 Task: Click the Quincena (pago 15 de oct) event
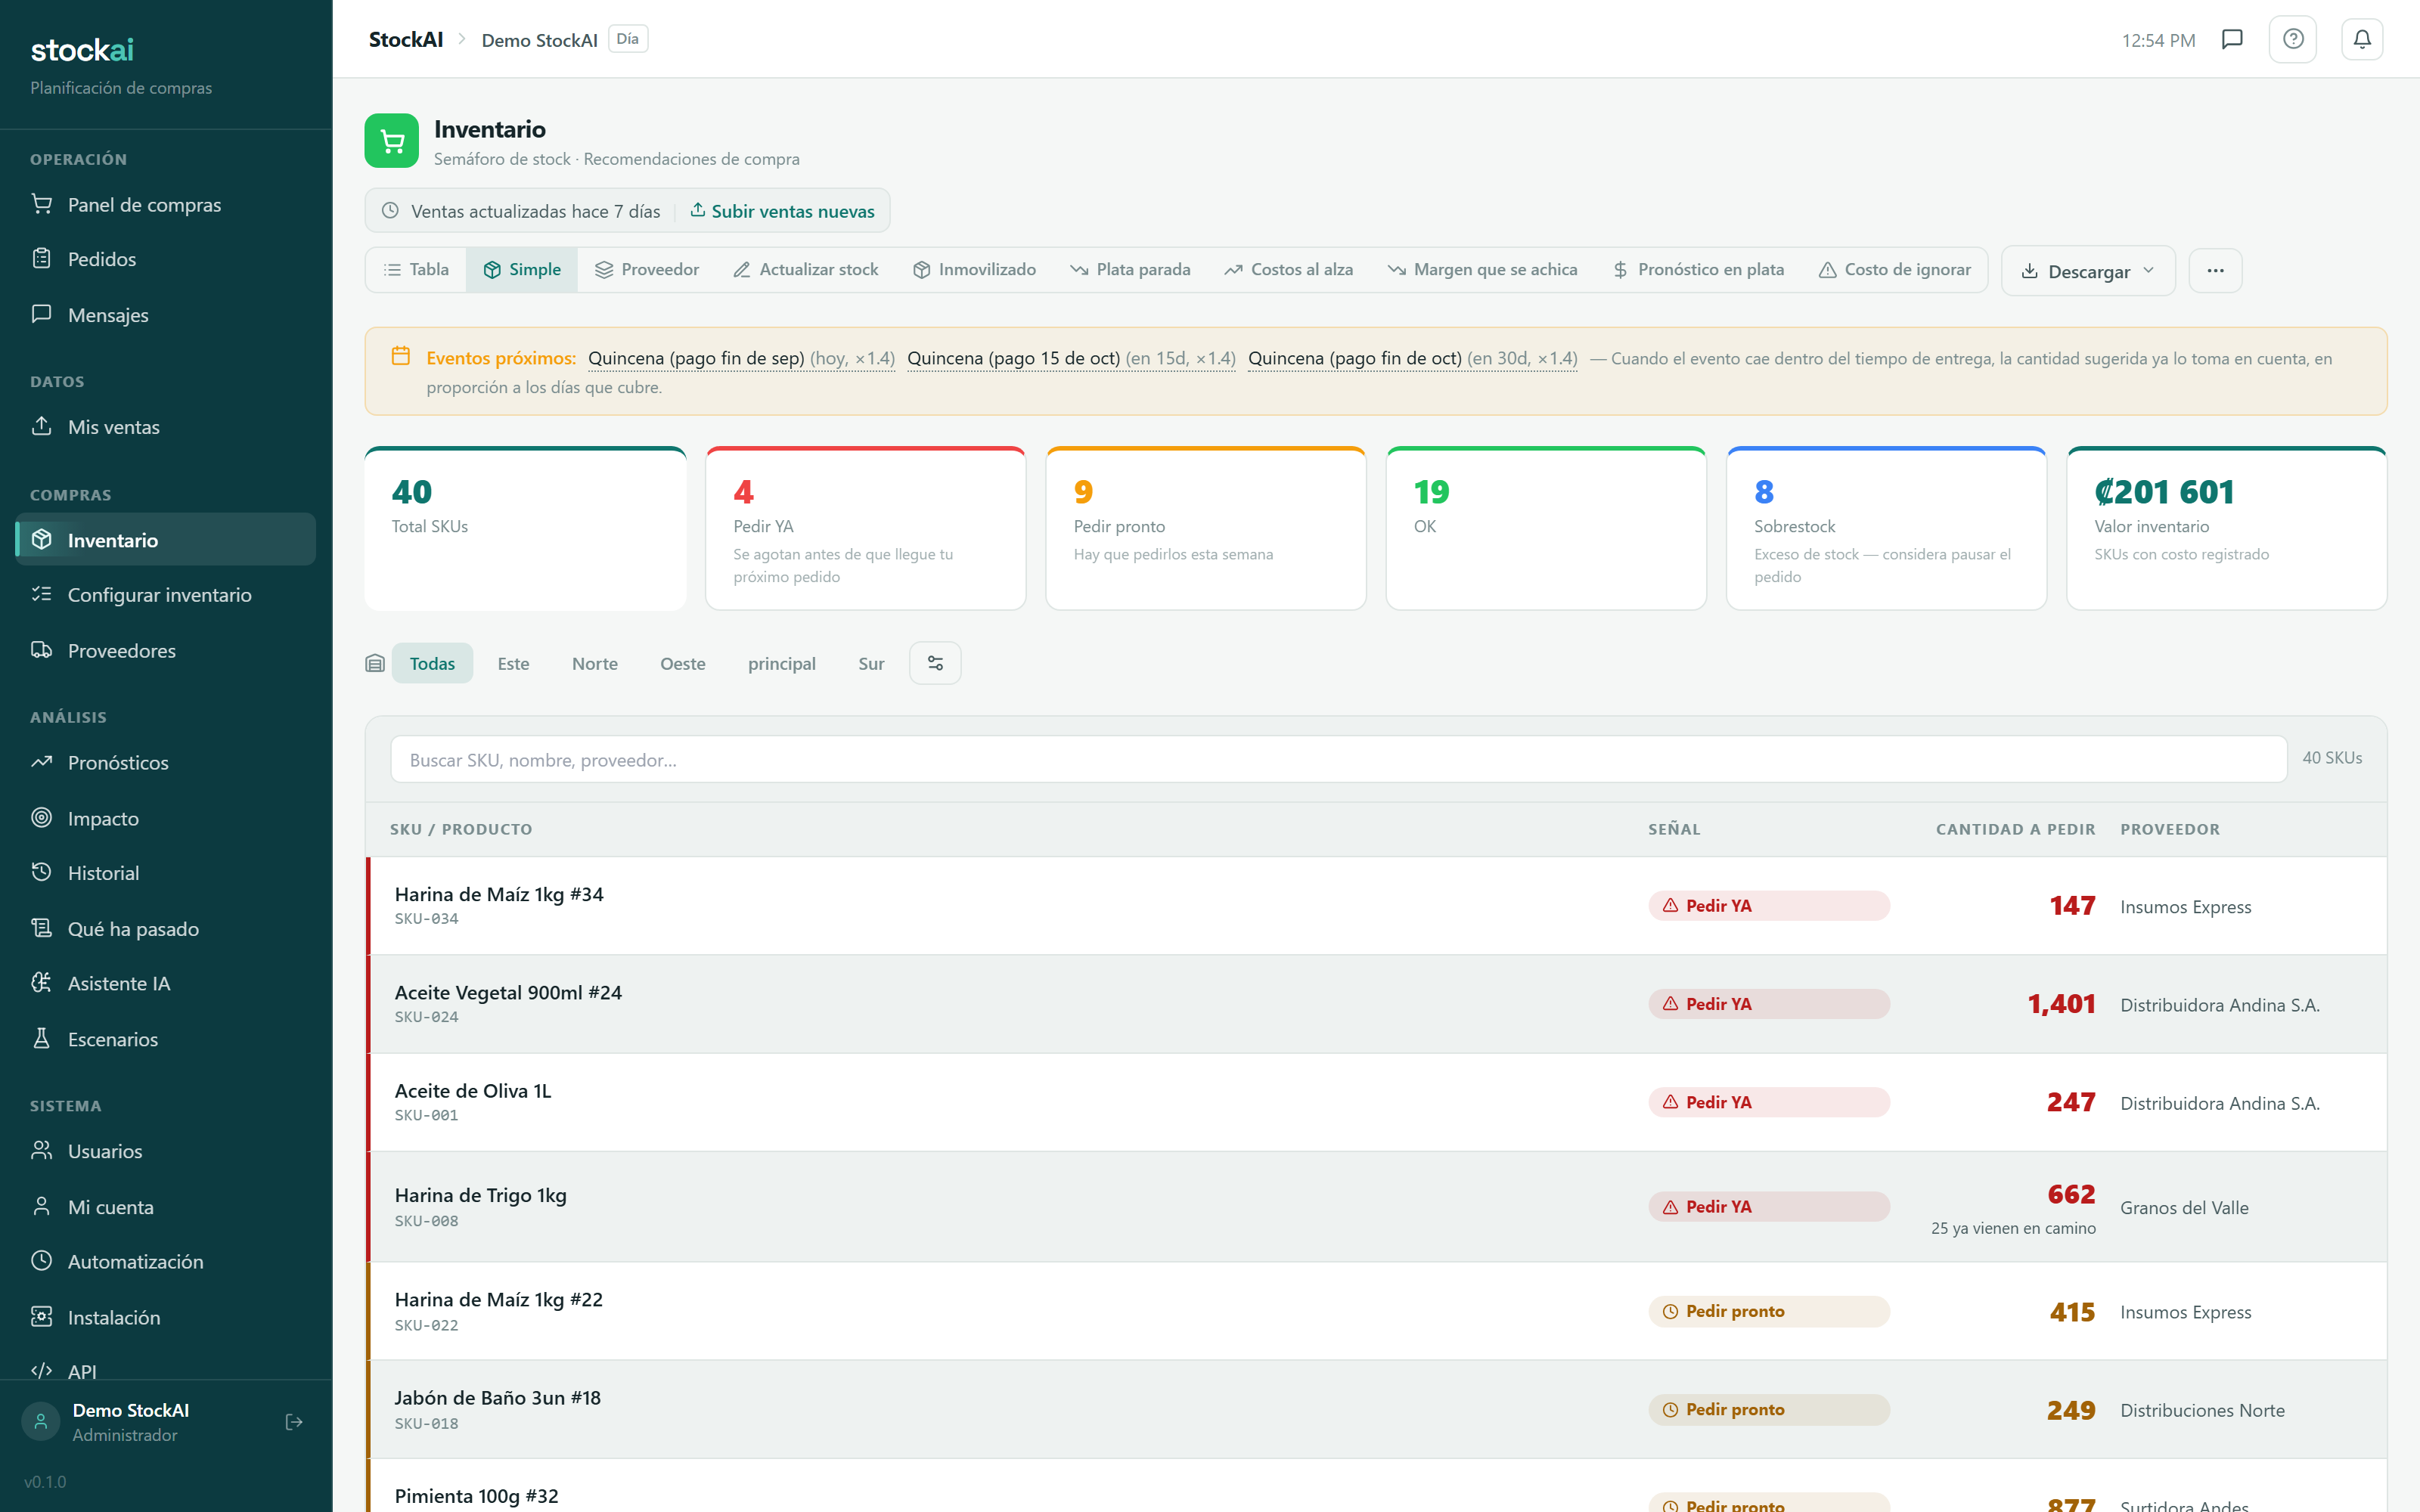click(x=1072, y=358)
